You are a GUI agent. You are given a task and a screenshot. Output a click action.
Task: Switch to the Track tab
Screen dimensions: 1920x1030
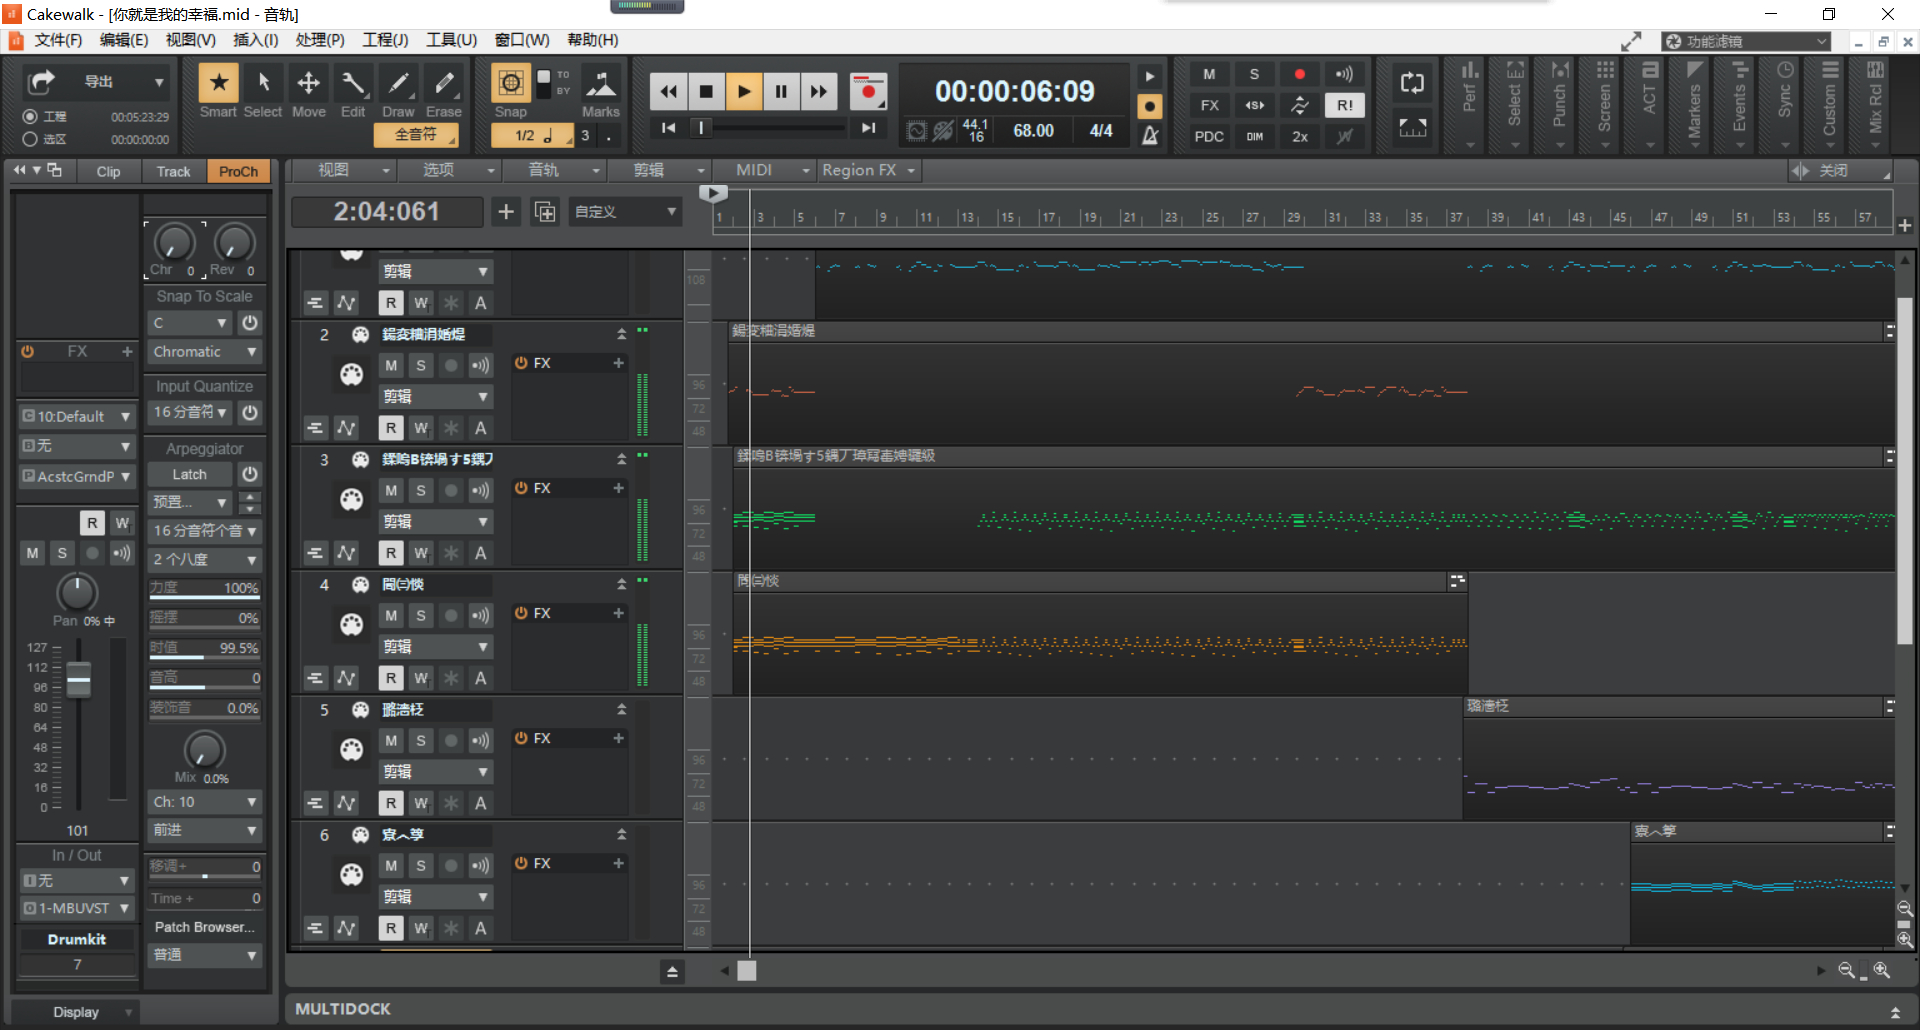tap(173, 171)
